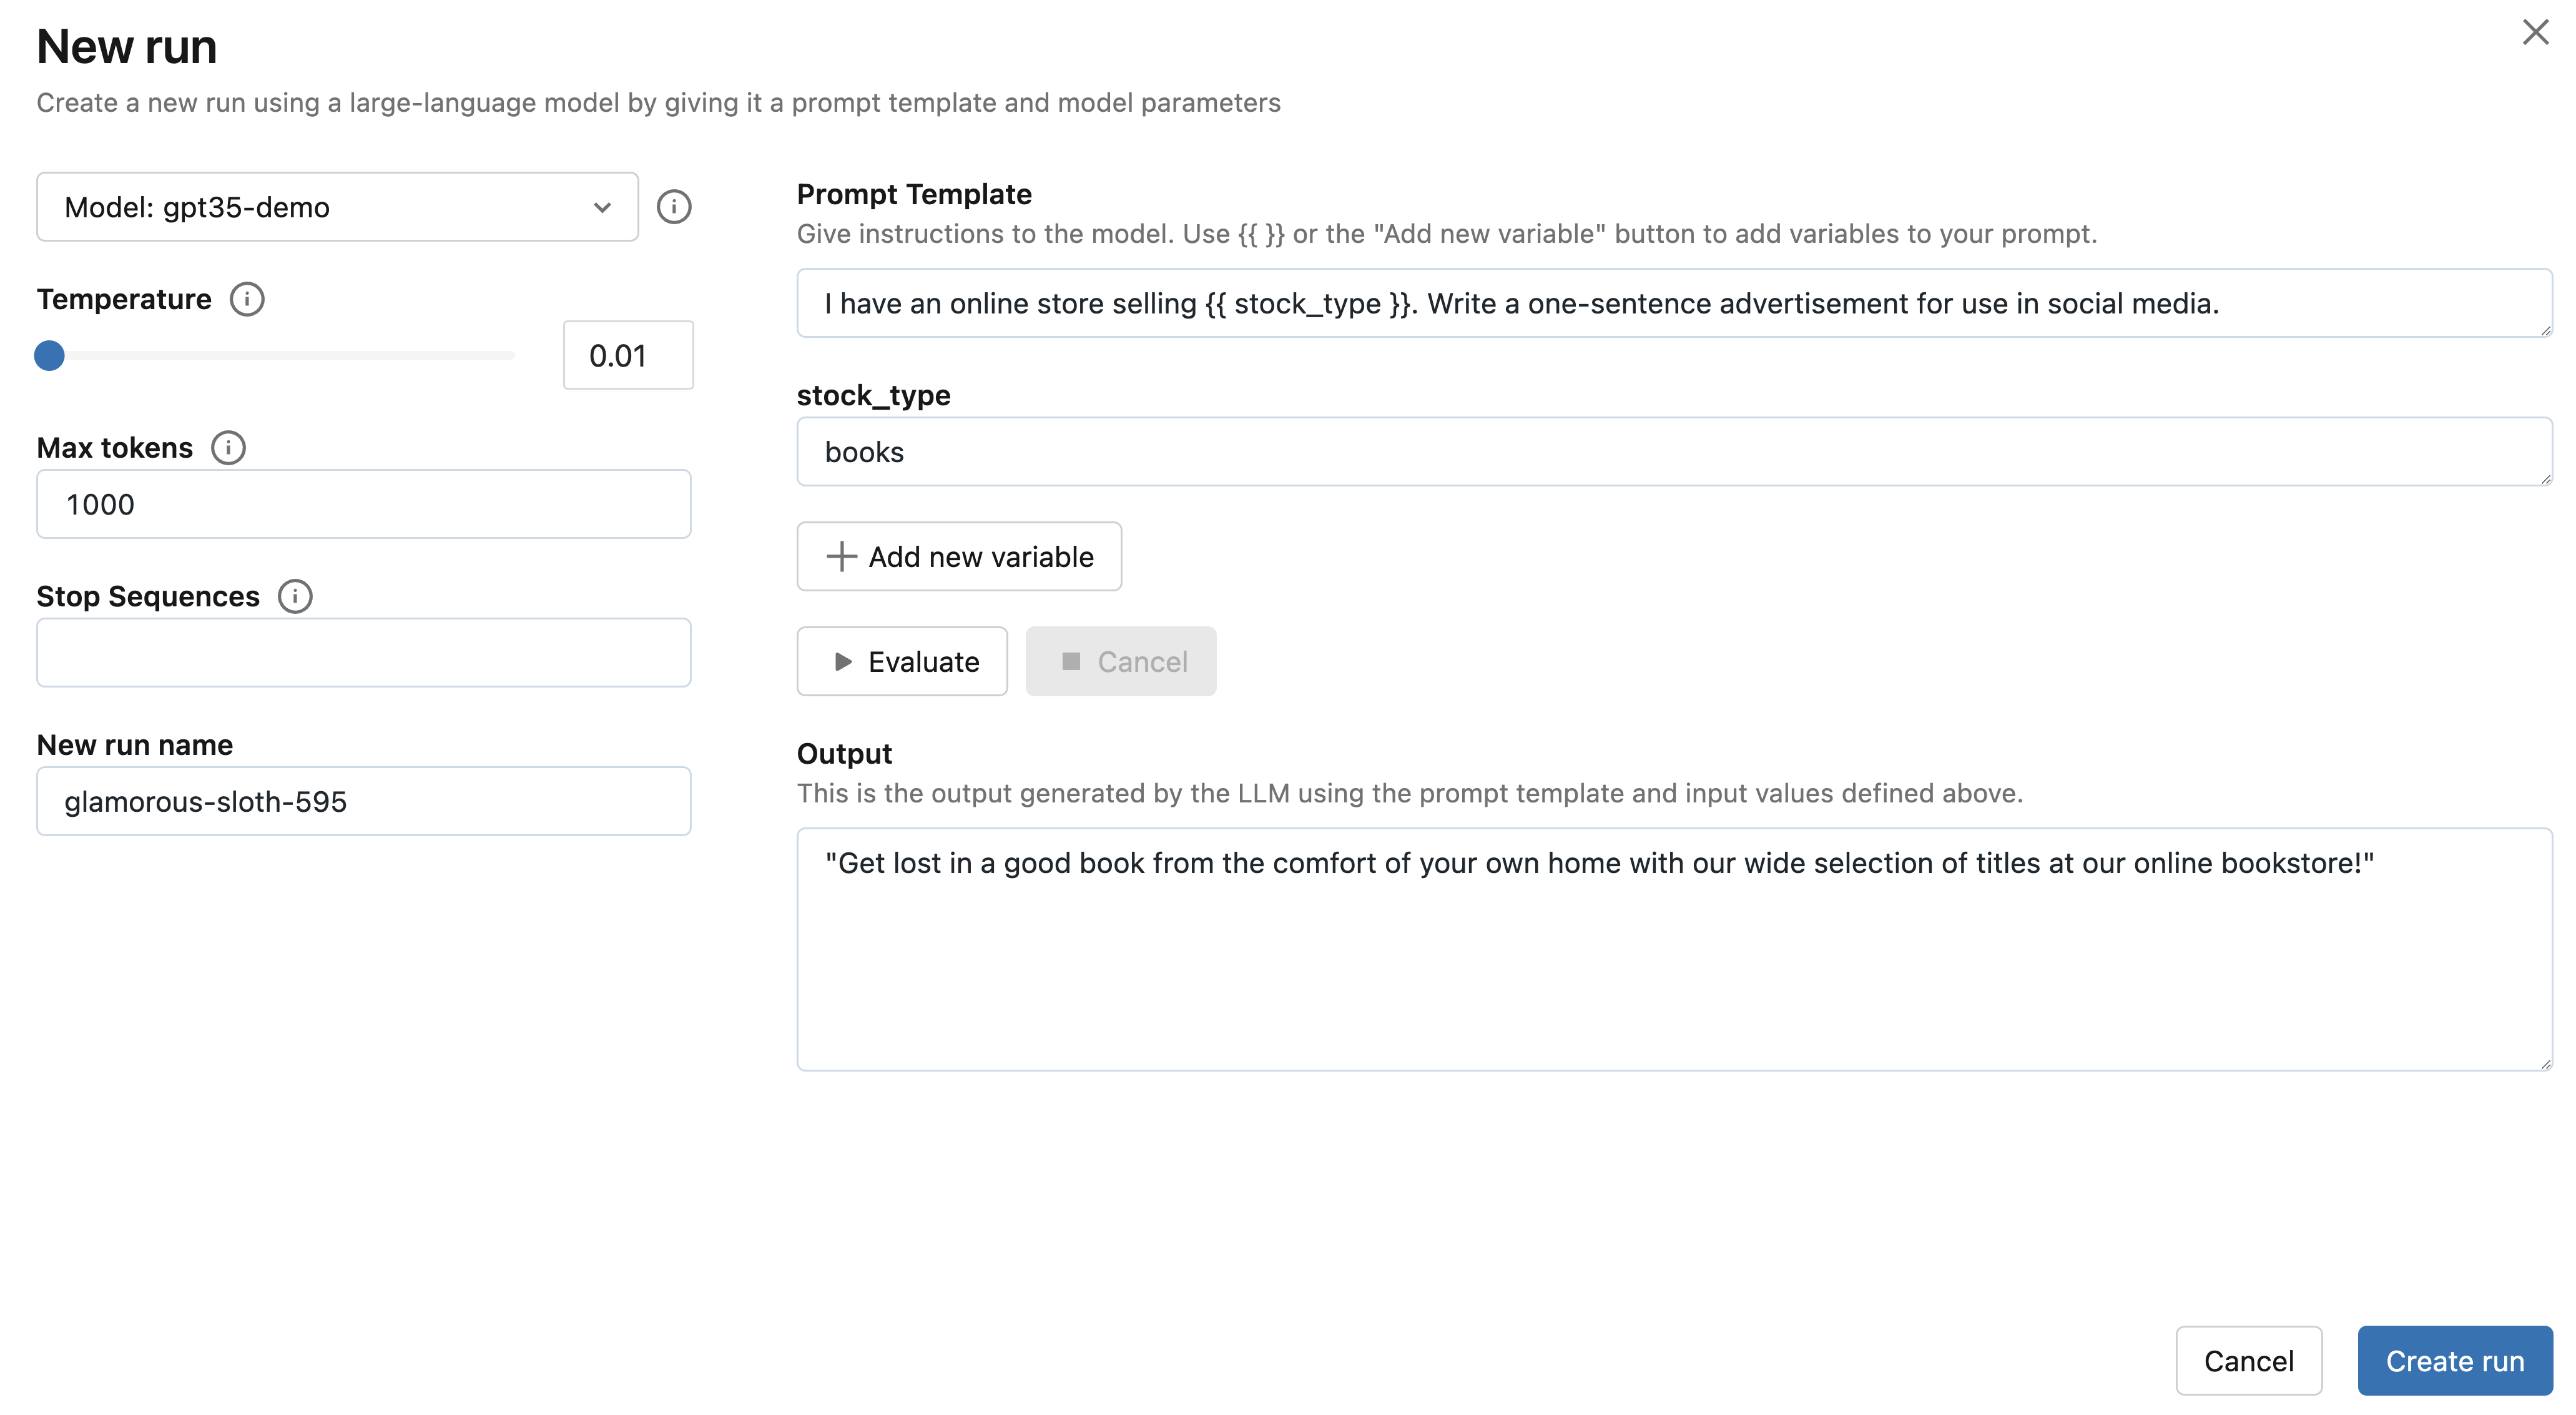Click inside the Output text area
The image size is (2576, 1415).
1673,950
